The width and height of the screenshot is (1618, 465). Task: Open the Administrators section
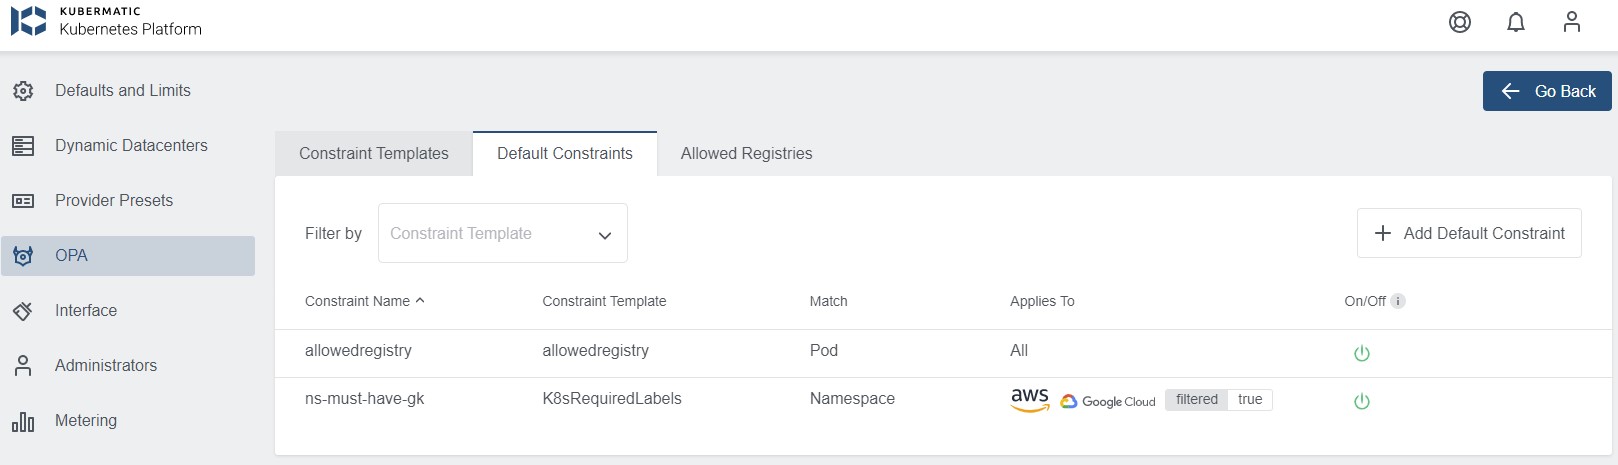pos(128,366)
